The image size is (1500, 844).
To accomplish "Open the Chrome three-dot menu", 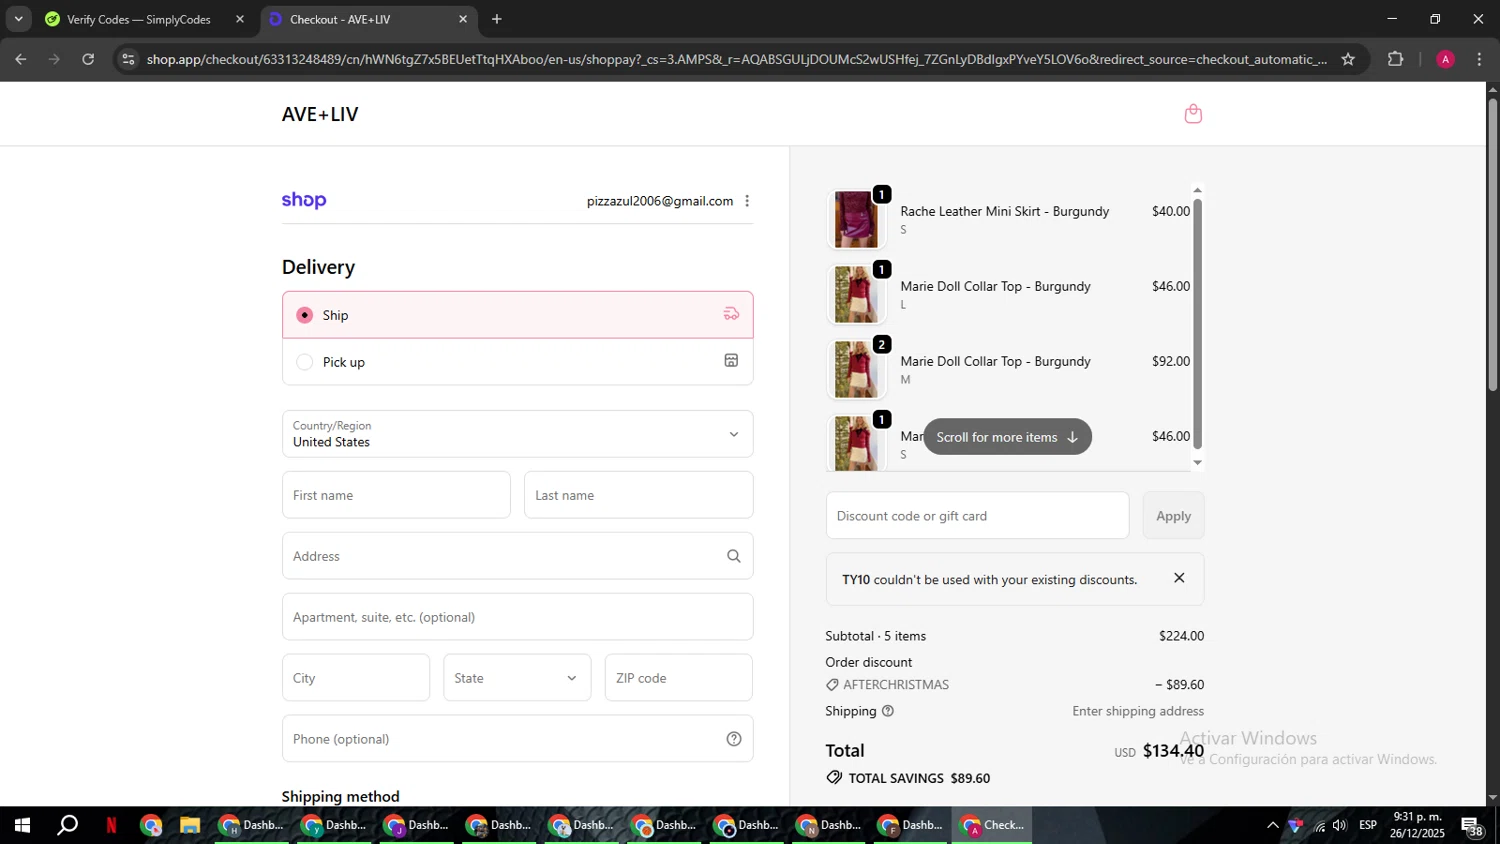I will 1479,59.
